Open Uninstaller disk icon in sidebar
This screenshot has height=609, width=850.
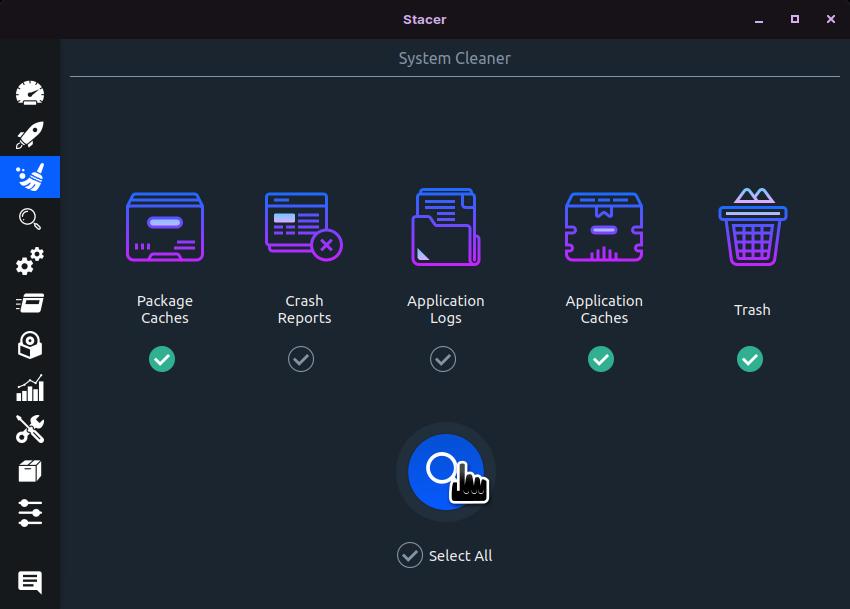[30, 346]
